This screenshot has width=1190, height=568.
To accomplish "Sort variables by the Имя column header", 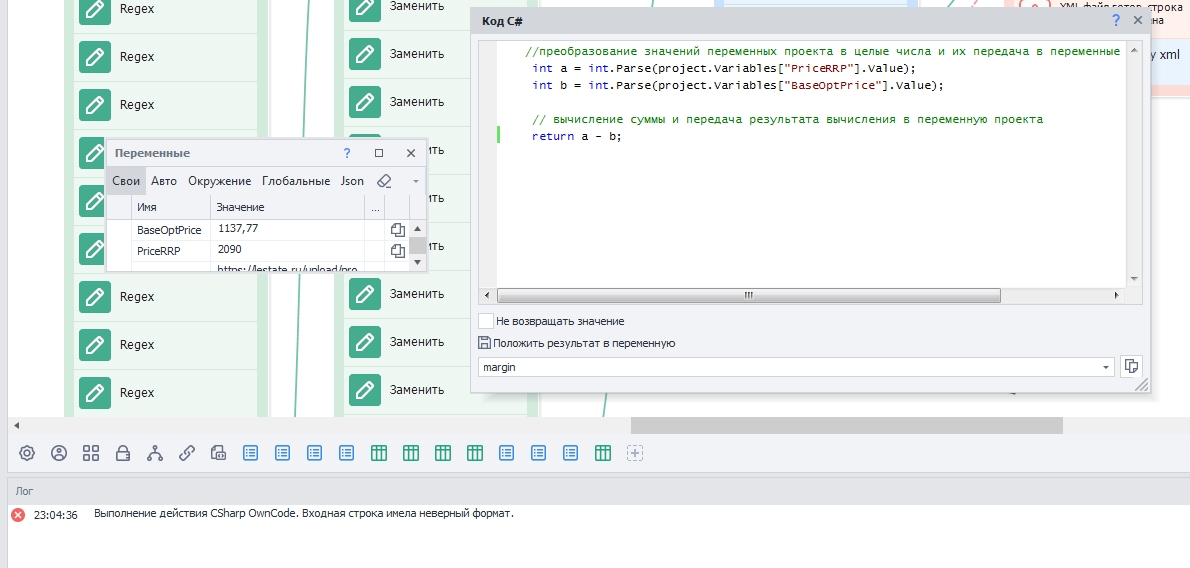I will point(172,207).
